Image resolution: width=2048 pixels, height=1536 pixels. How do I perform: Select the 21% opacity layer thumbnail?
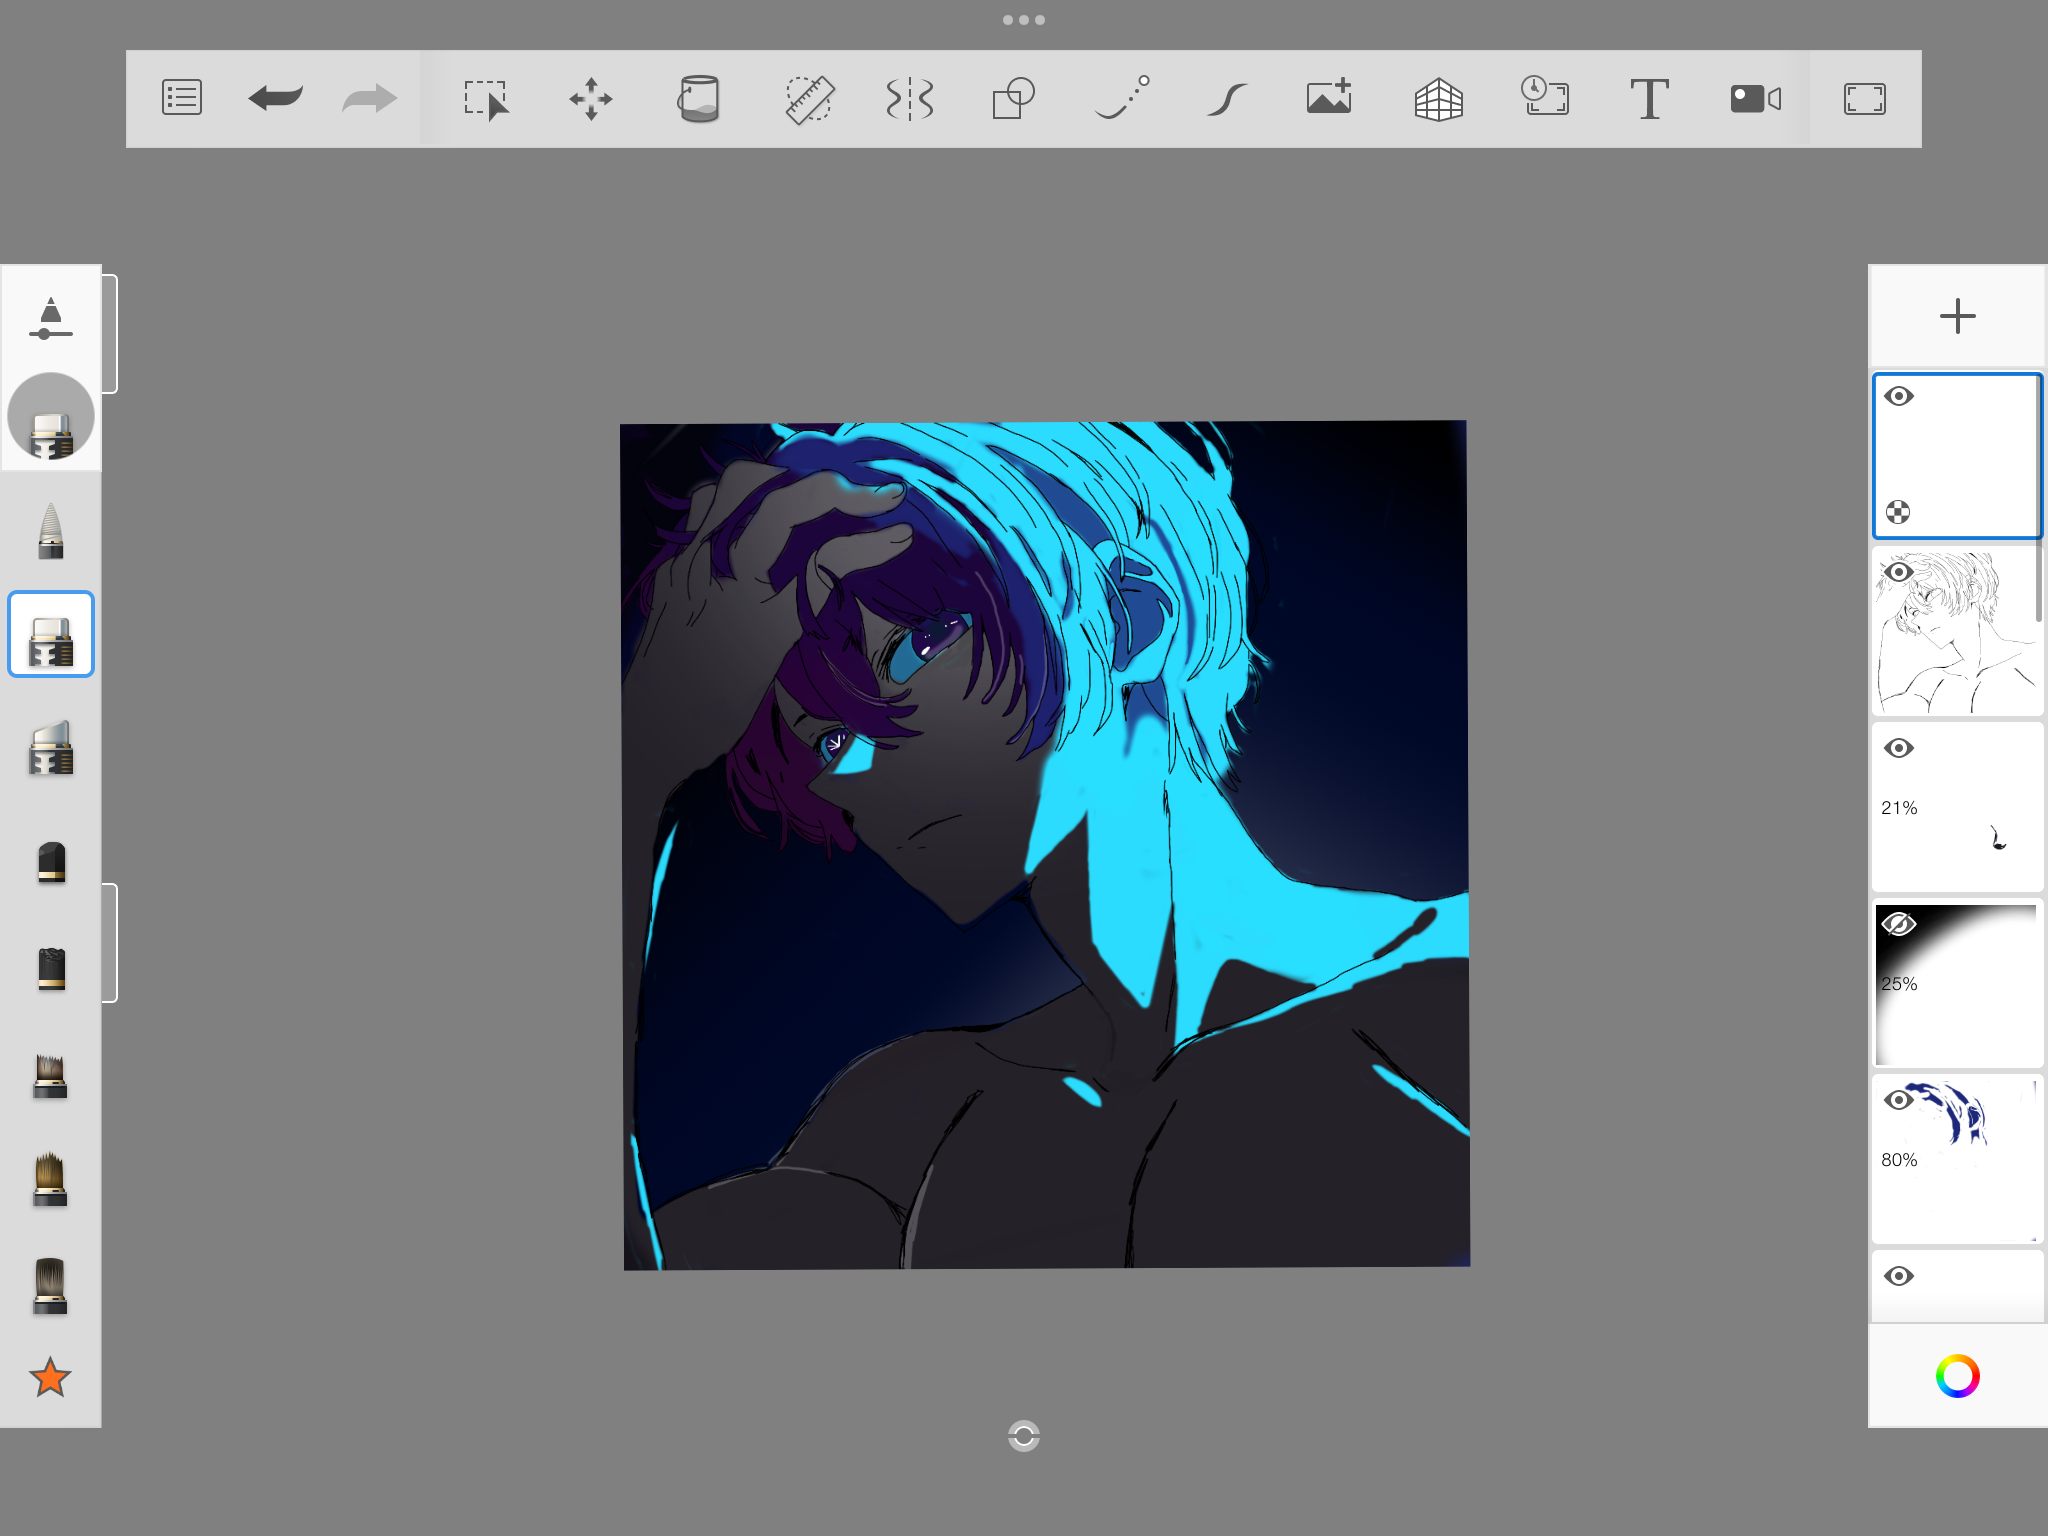coord(1957,807)
